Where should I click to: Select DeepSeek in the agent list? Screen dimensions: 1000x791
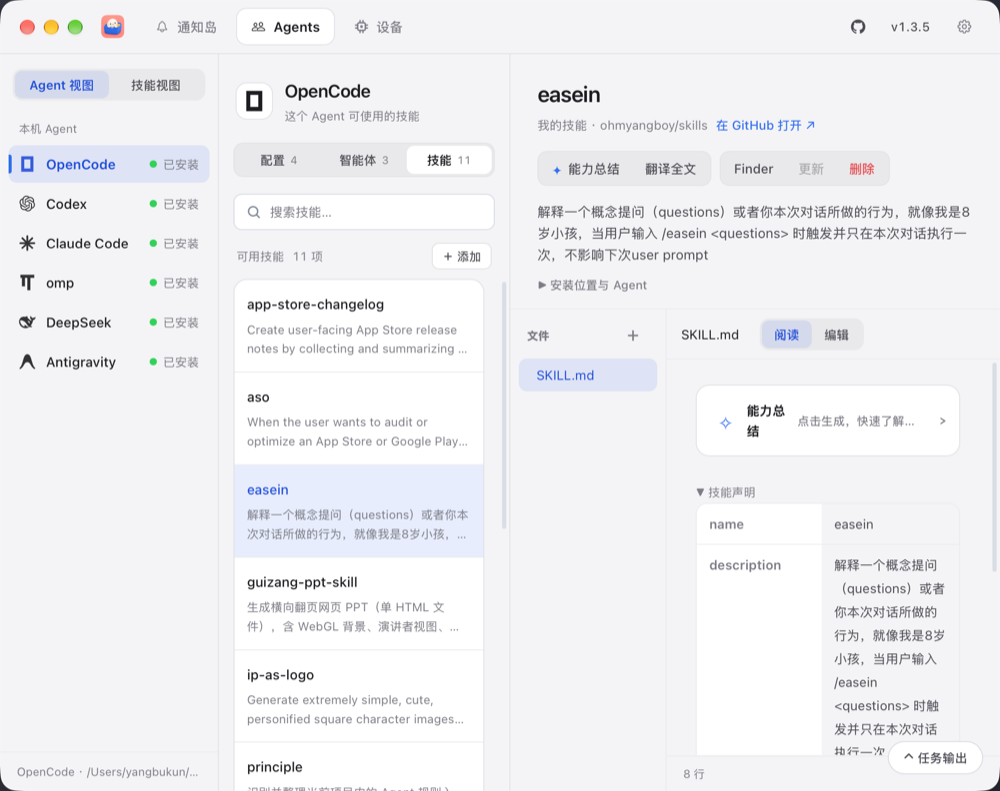pos(109,322)
